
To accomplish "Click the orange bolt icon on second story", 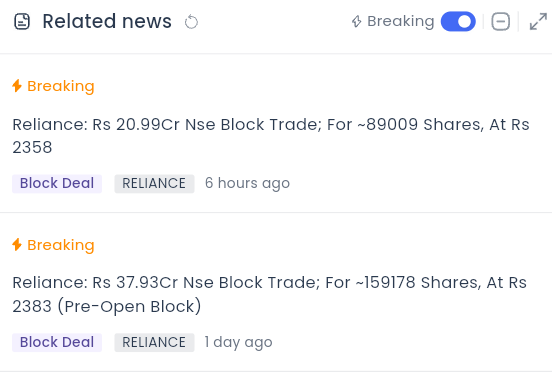I will [17, 244].
